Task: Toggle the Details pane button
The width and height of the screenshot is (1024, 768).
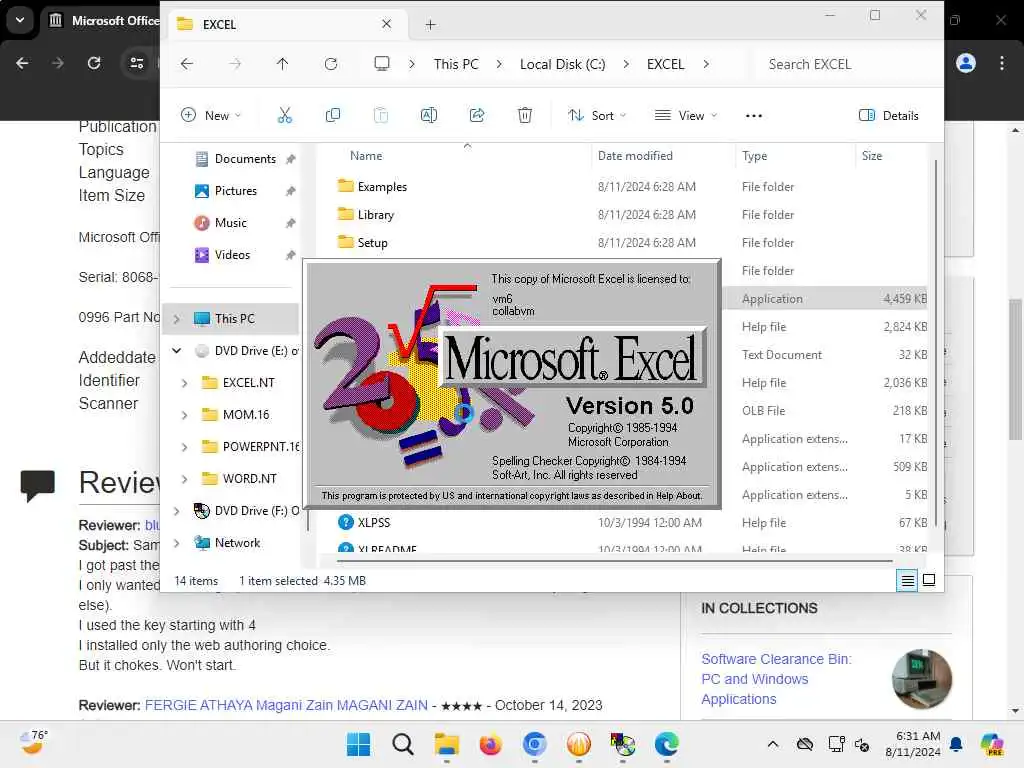Action: pos(888,116)
